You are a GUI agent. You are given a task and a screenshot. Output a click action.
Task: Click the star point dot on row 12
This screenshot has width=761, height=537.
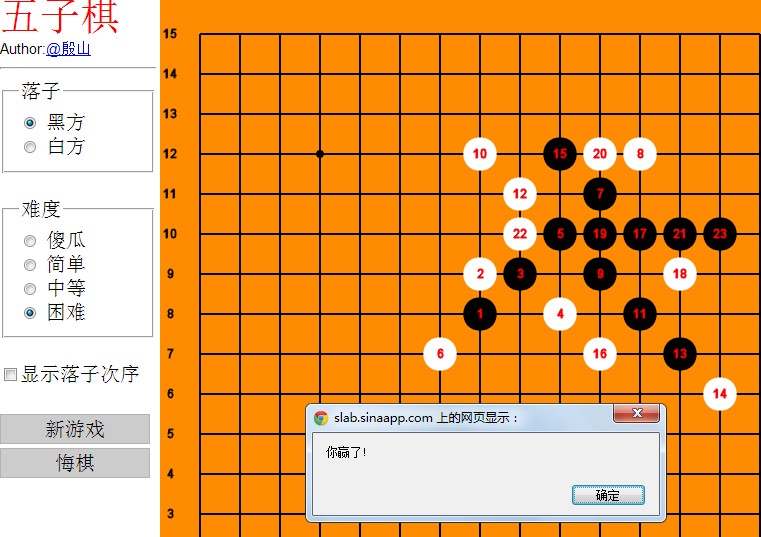320,154
